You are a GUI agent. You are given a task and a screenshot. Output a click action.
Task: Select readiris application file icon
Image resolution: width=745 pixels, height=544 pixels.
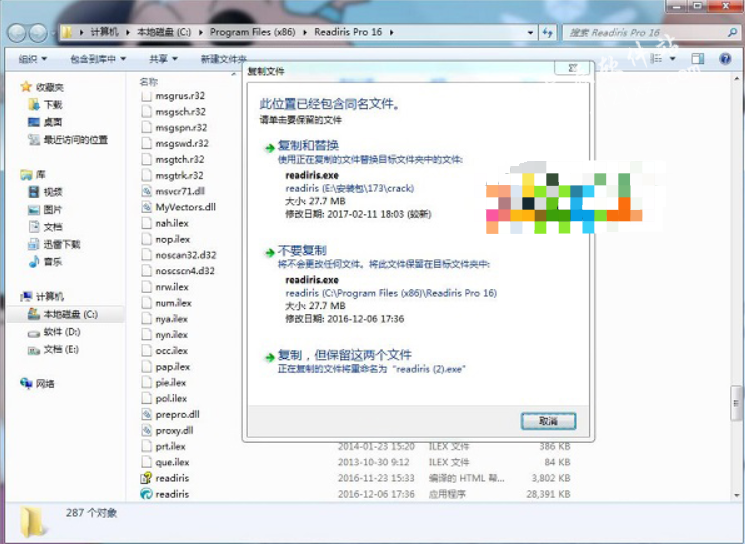(x=146, y=494)
